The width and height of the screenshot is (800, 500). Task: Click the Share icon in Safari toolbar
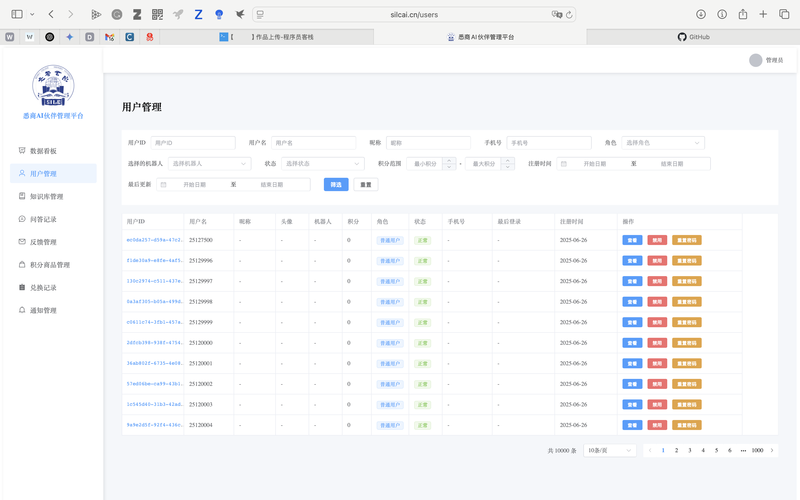pos(743,14)
